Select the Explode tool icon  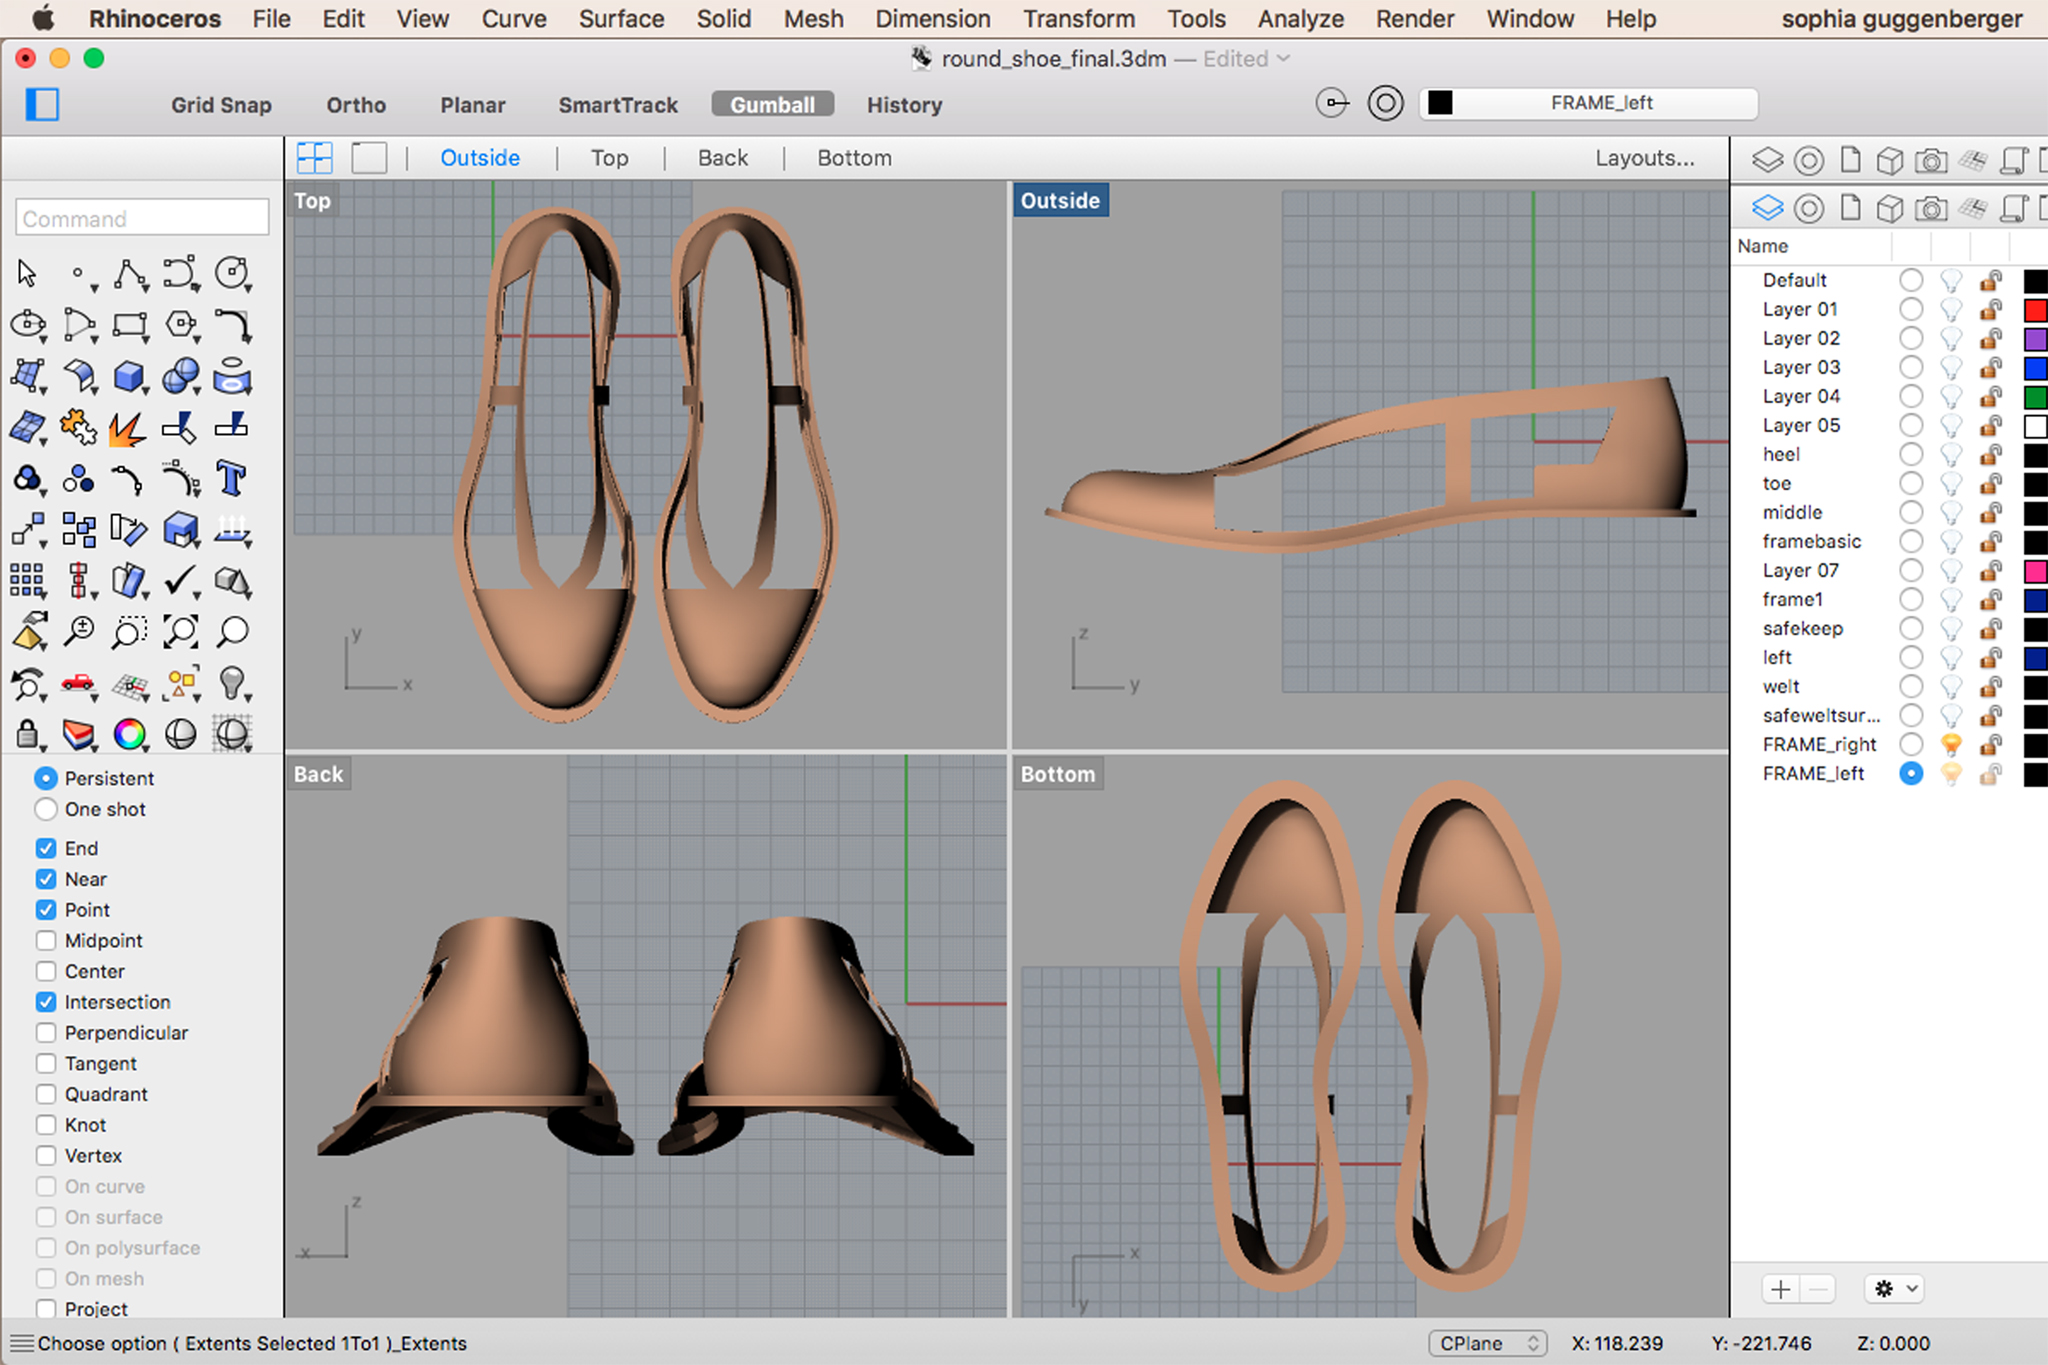128,428
